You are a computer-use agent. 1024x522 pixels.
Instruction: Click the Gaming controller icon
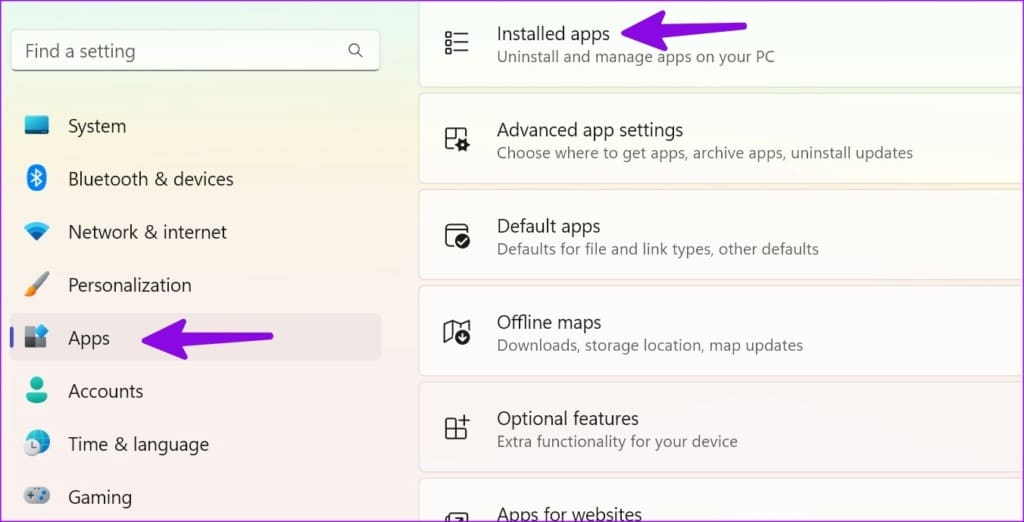click(37, 497)
